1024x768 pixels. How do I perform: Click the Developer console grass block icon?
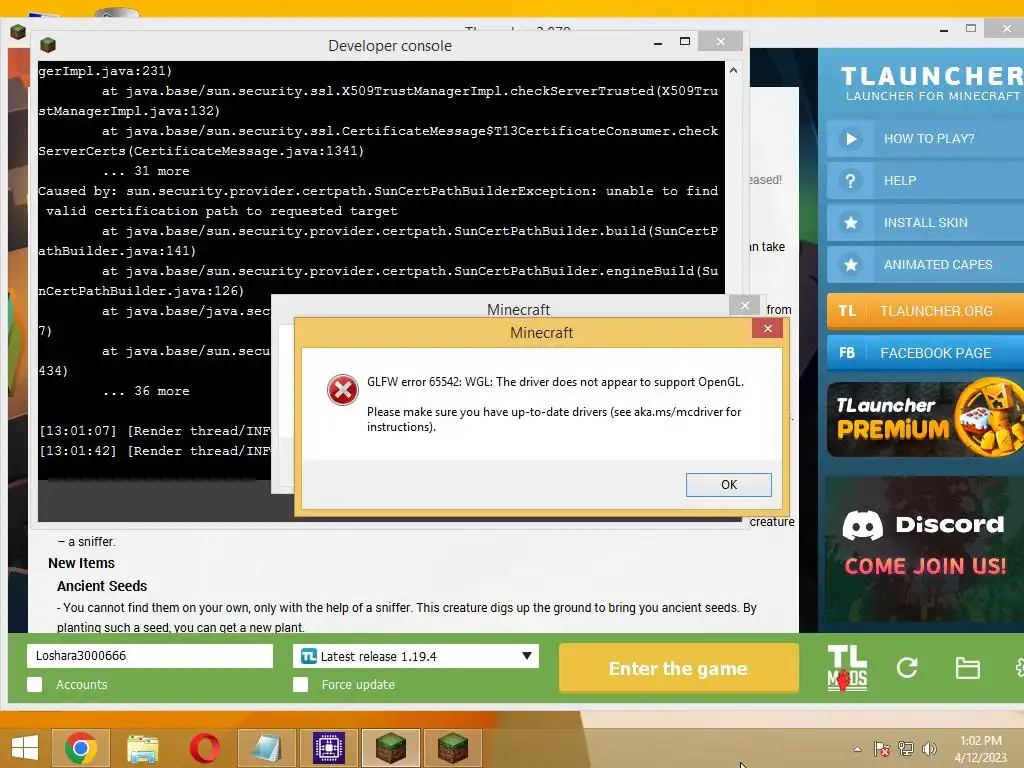[48, 45]
